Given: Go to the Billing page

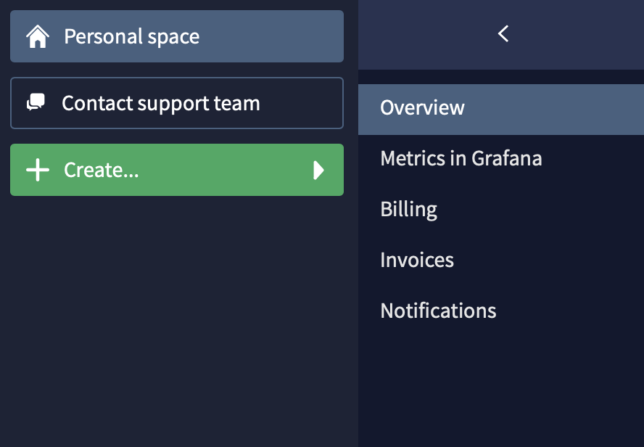Looking at the screenshot, I should point(408,209).
